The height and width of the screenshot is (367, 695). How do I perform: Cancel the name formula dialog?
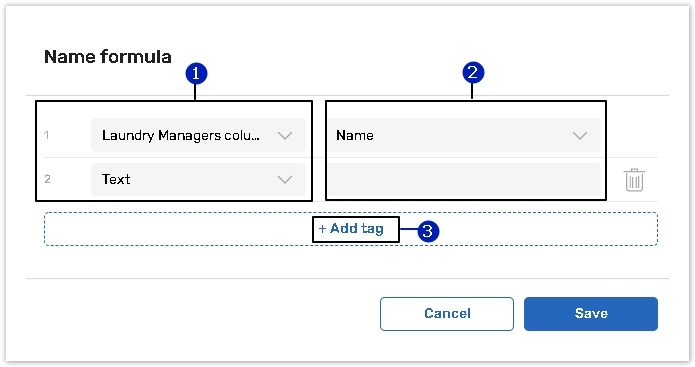point(447,314)
